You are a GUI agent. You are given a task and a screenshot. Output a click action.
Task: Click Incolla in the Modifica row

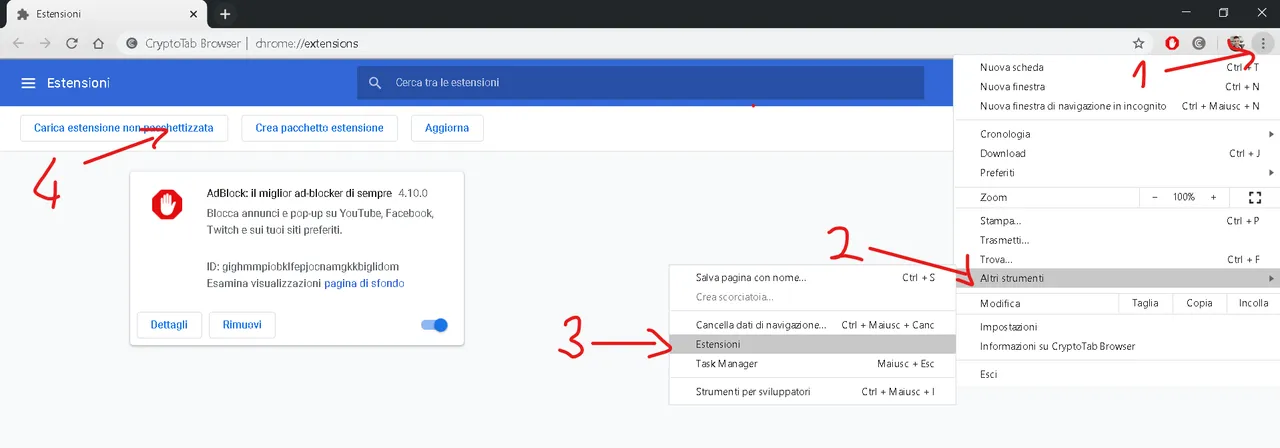coord(1253,303)
